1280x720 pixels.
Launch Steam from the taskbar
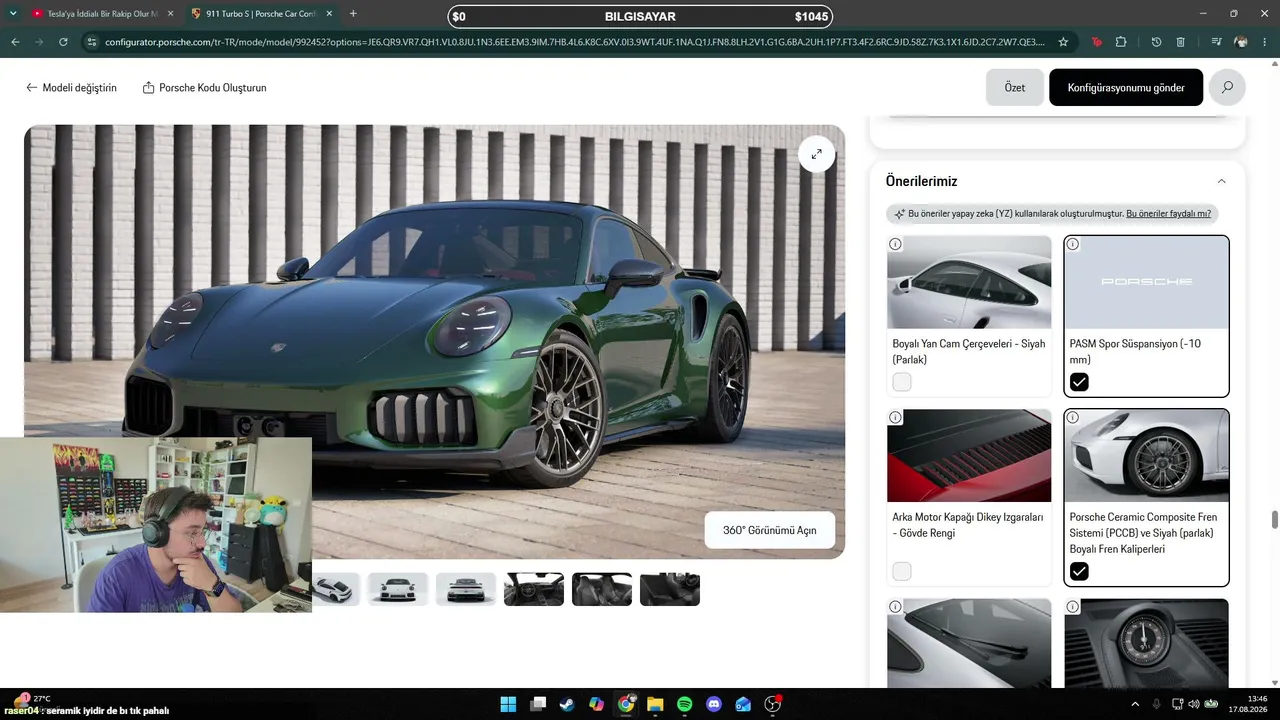[567, 704]
